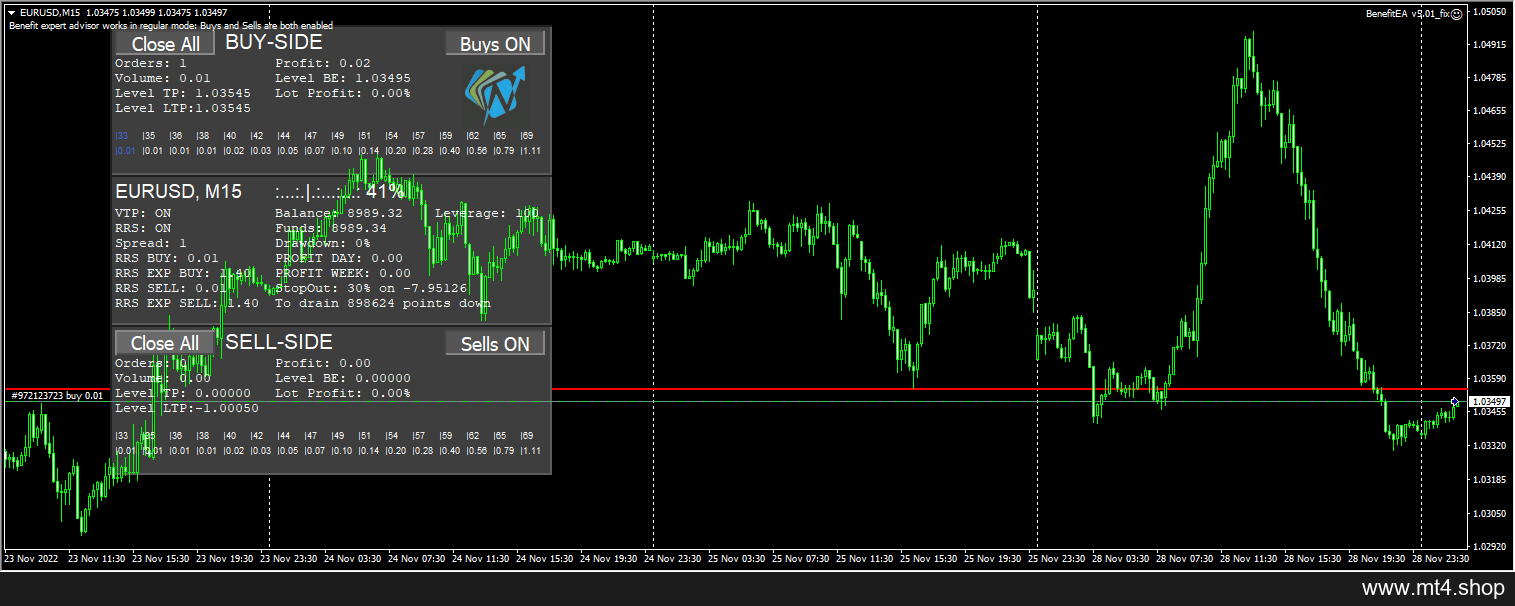Screen dimensions: 1515x606
Task: Click the Level LTP:1.03545 readout
Action: coord(183,108)
